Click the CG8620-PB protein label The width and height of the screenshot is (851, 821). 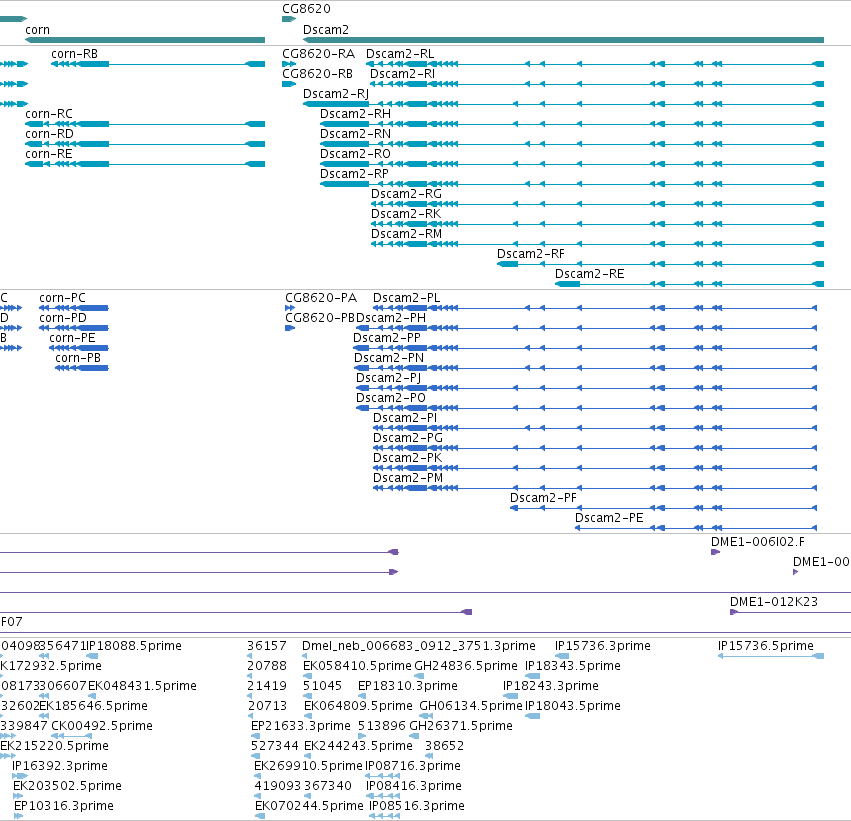coord(320,318)
